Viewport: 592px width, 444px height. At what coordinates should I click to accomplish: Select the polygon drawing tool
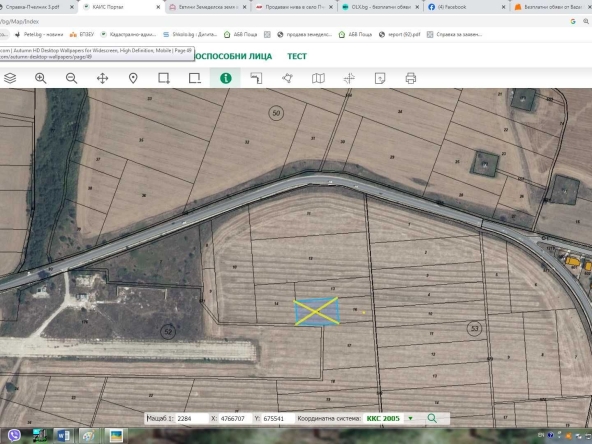287,78
